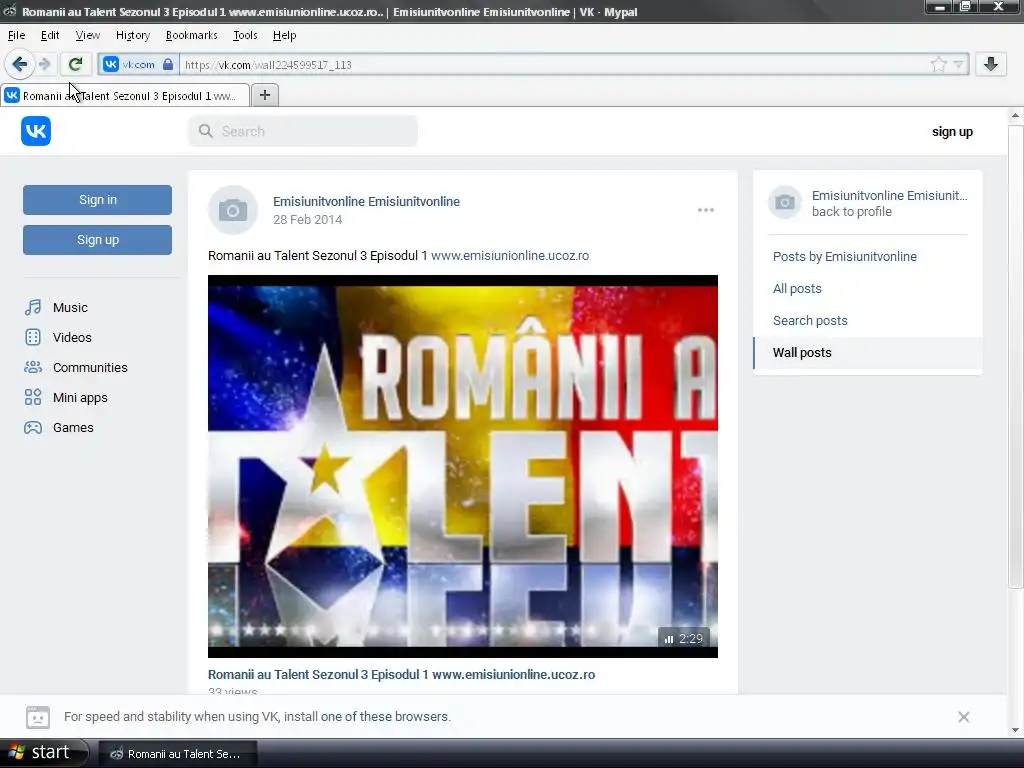Reload the page with the refresh icon

(x=75, y=64)
